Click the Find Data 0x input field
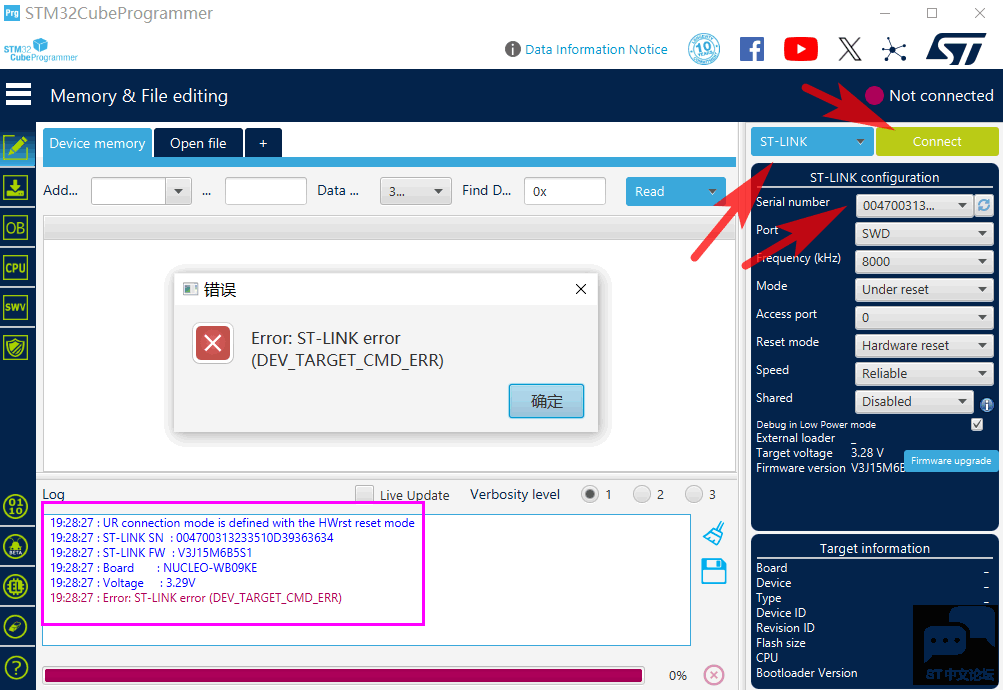 (565, 191)
